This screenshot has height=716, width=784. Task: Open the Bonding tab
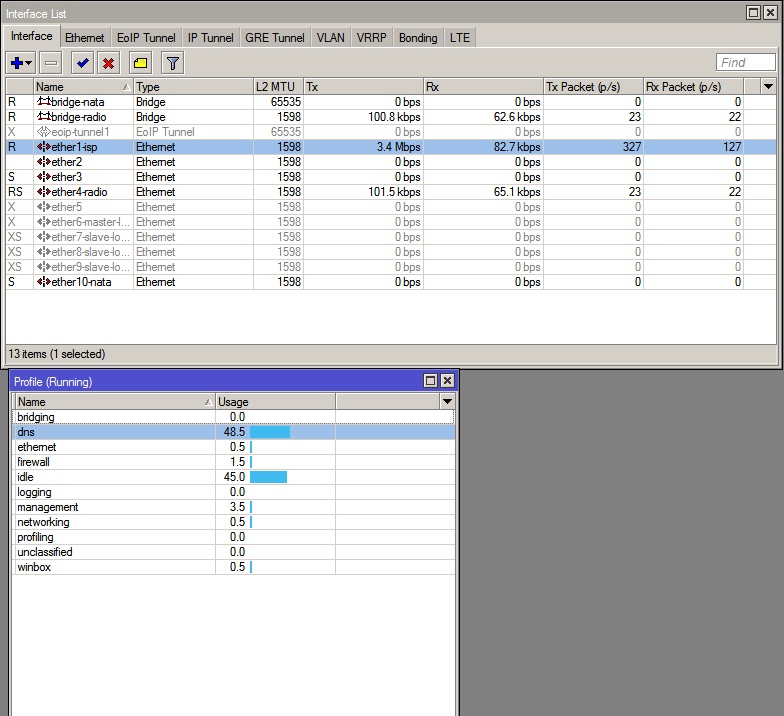coord(418,38)
